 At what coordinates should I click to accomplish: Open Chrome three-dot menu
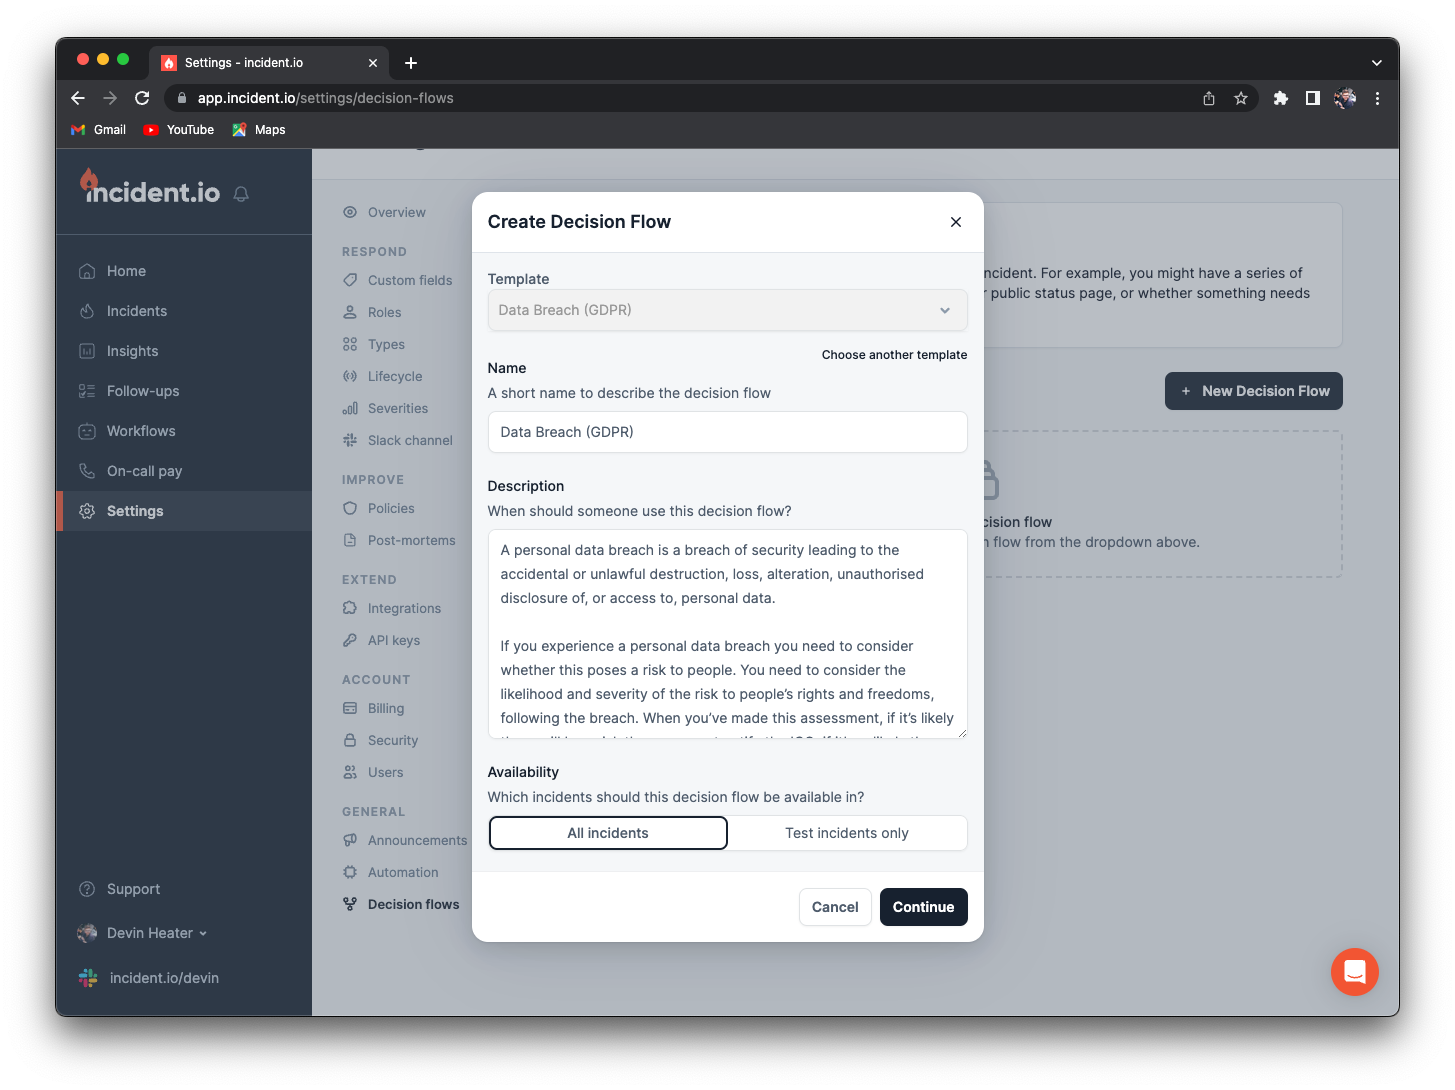click(x=1377, y=98)
